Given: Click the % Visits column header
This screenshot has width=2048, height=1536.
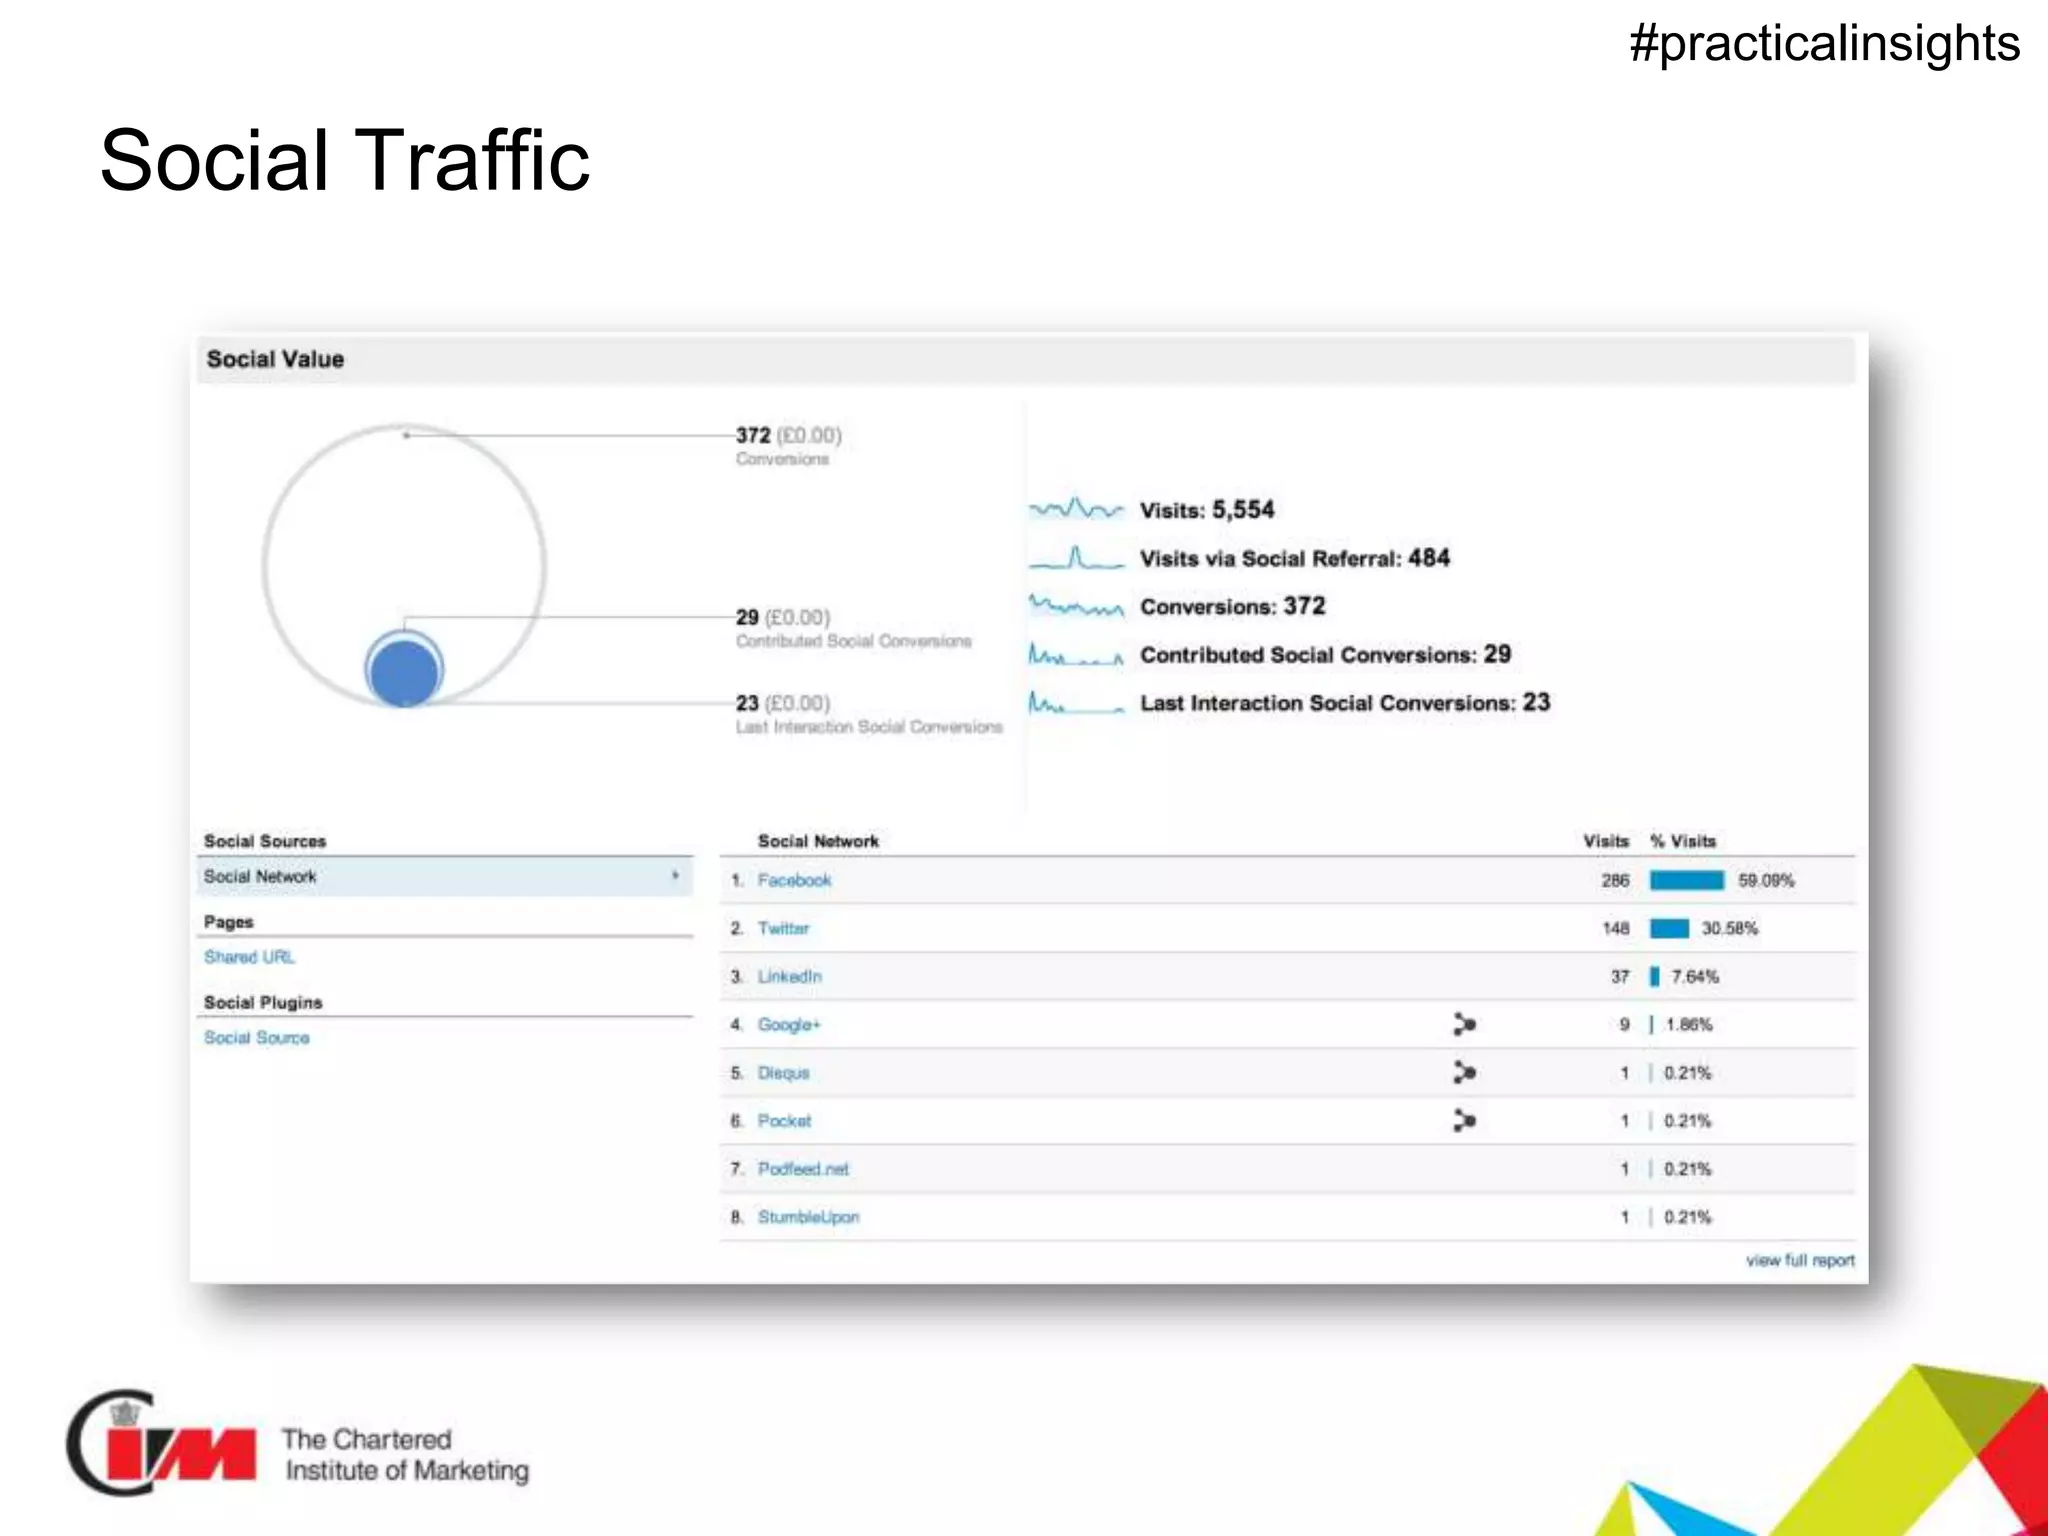Looking at the screenshot, I should point(1683,841).
